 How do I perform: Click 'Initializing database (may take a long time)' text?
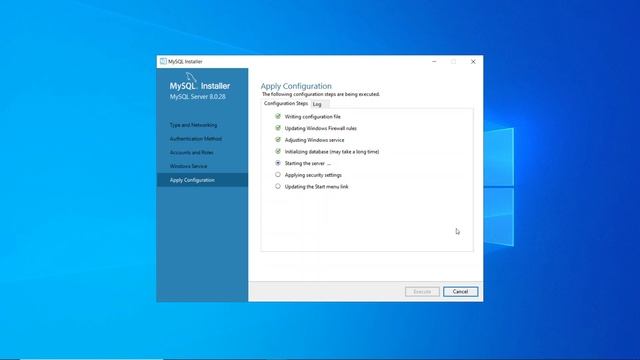[332, 152]
